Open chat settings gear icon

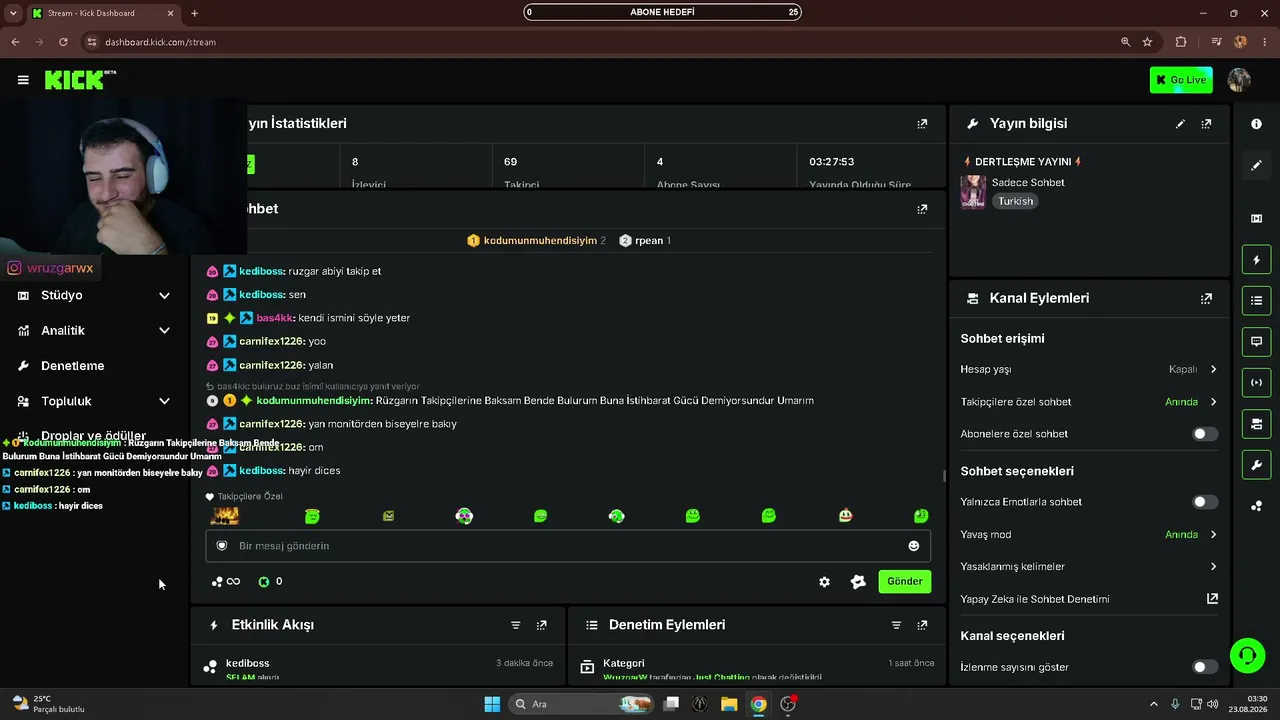coord(824,582)
